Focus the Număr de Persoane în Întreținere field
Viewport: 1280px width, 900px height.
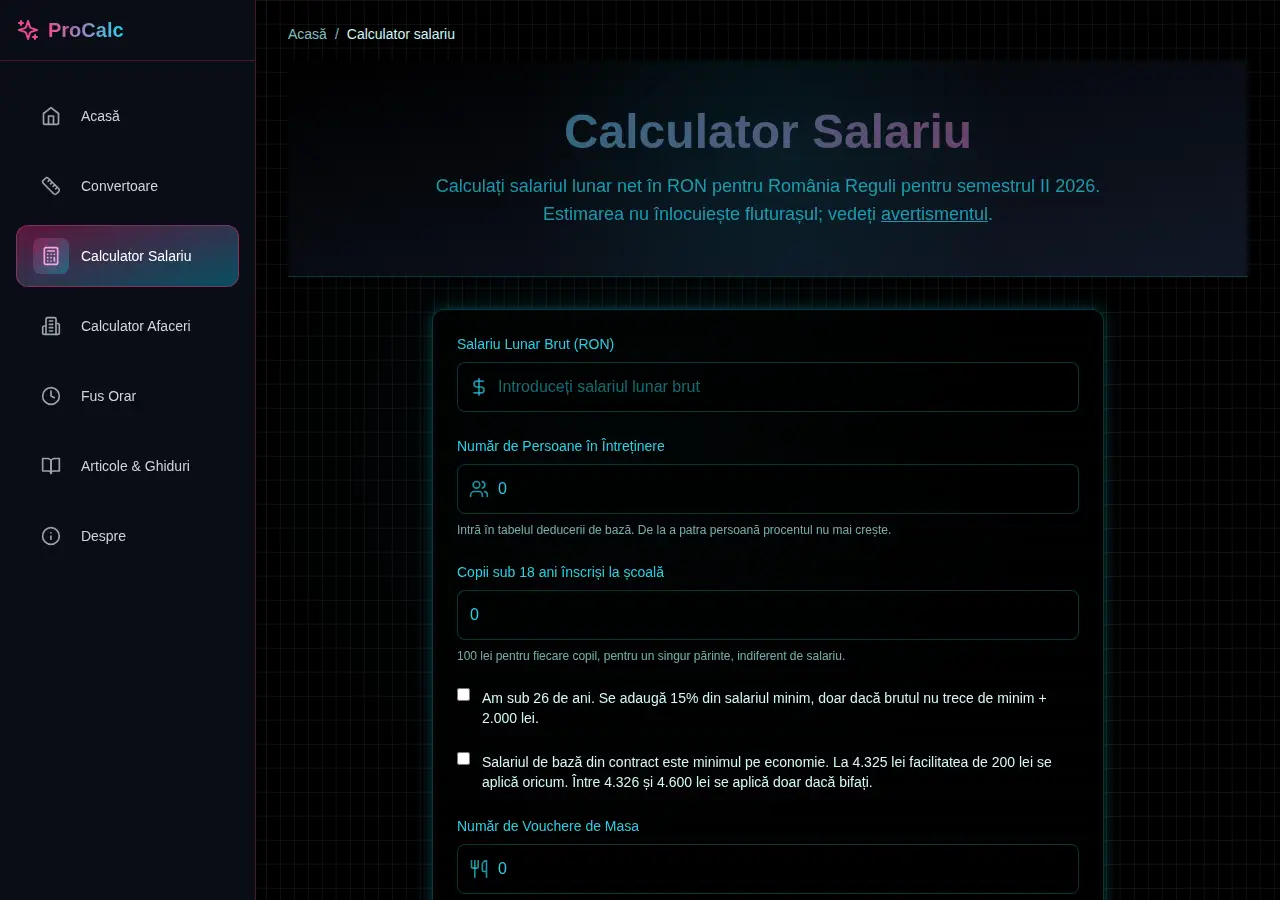(x=768, y=489)
